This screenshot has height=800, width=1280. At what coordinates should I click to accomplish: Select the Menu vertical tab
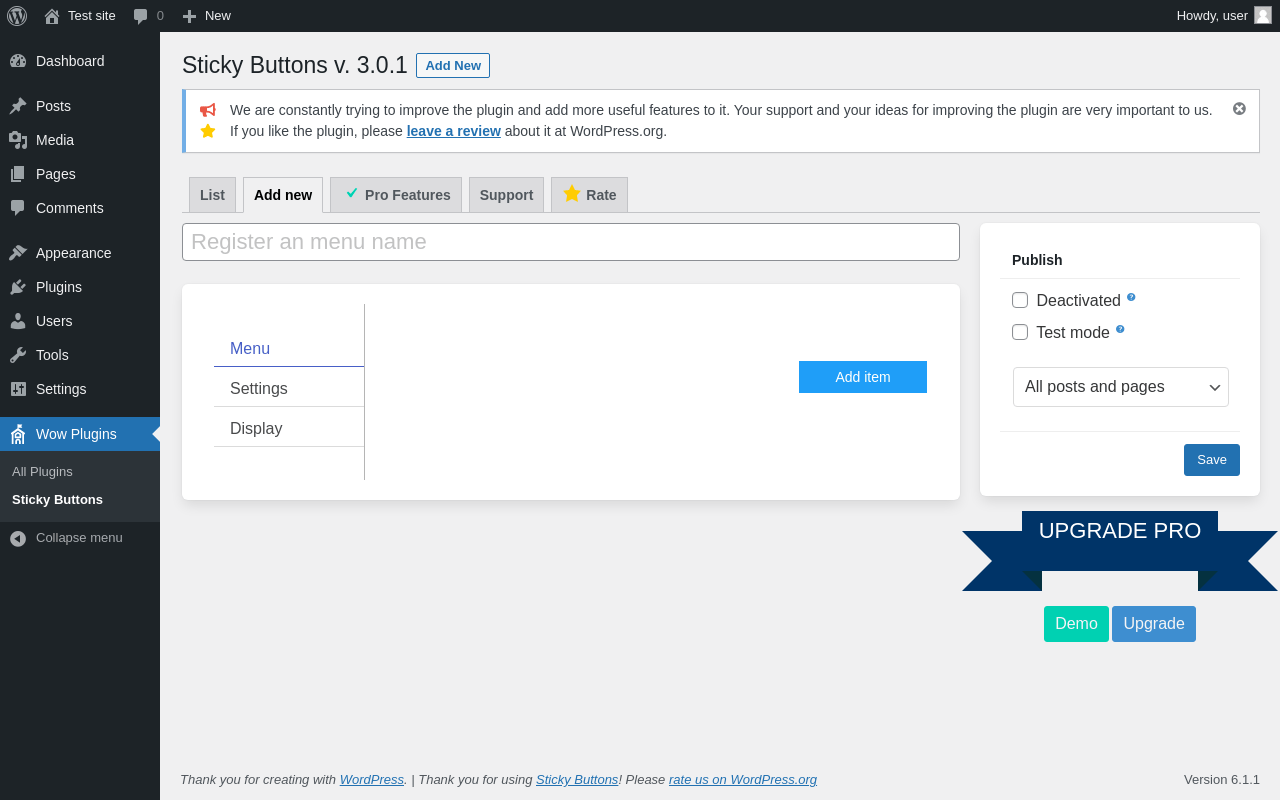point(289,349)
